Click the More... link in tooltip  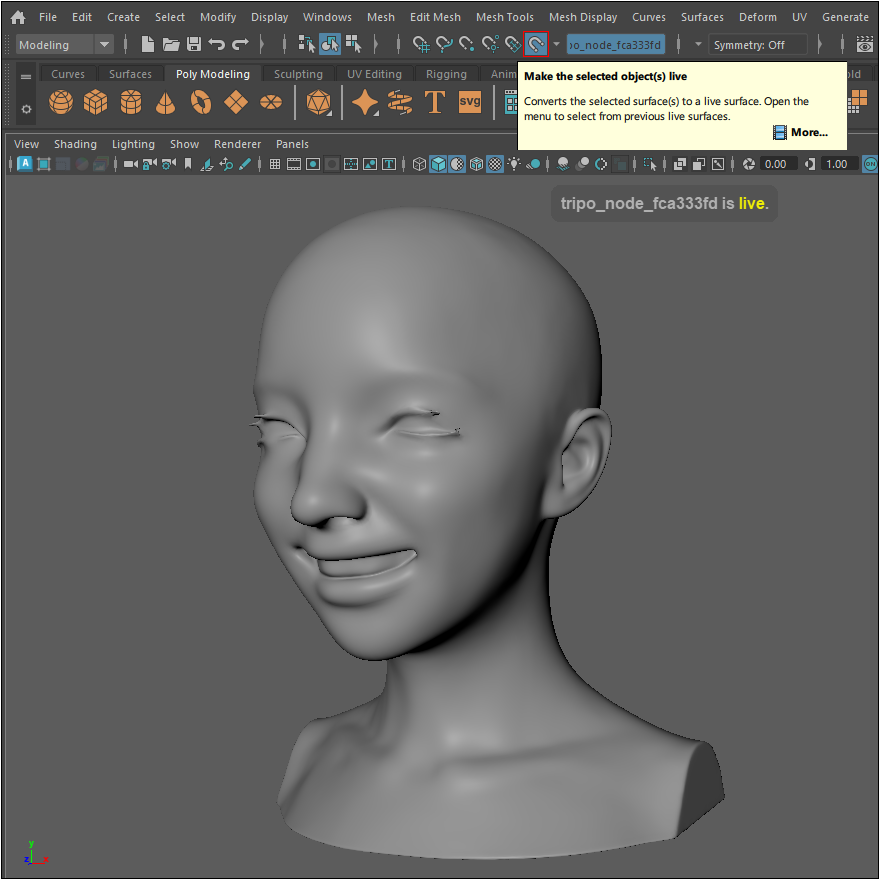(808, 132)
